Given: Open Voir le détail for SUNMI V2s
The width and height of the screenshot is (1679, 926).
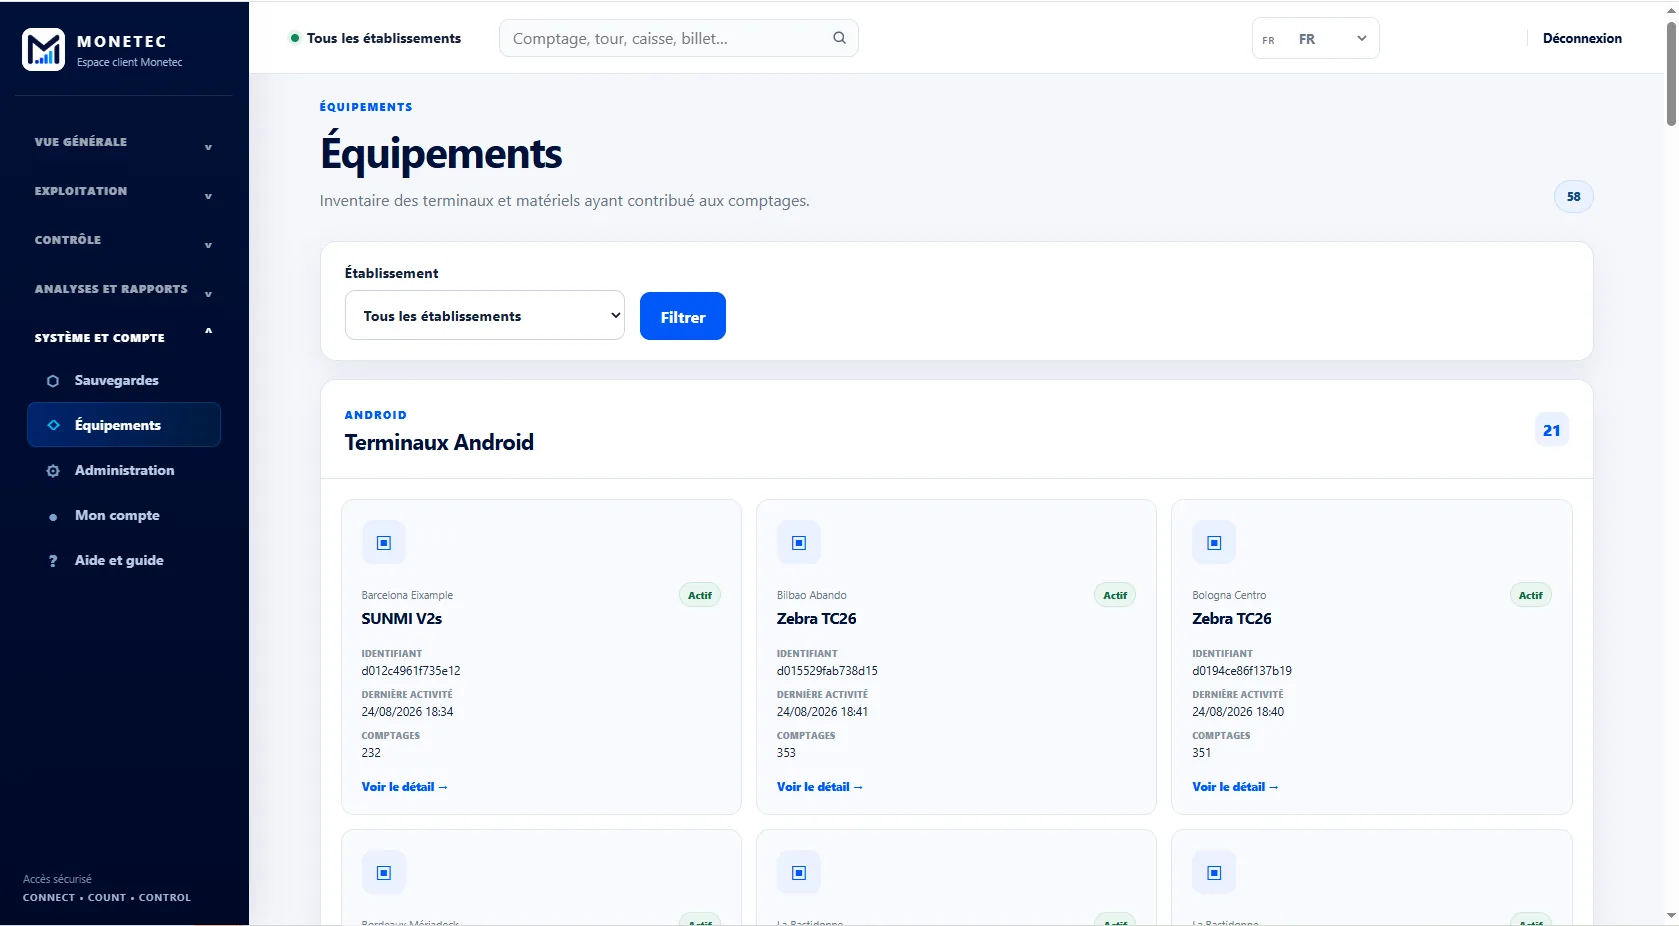Looking at the screenshot, I should click(404, 787).
